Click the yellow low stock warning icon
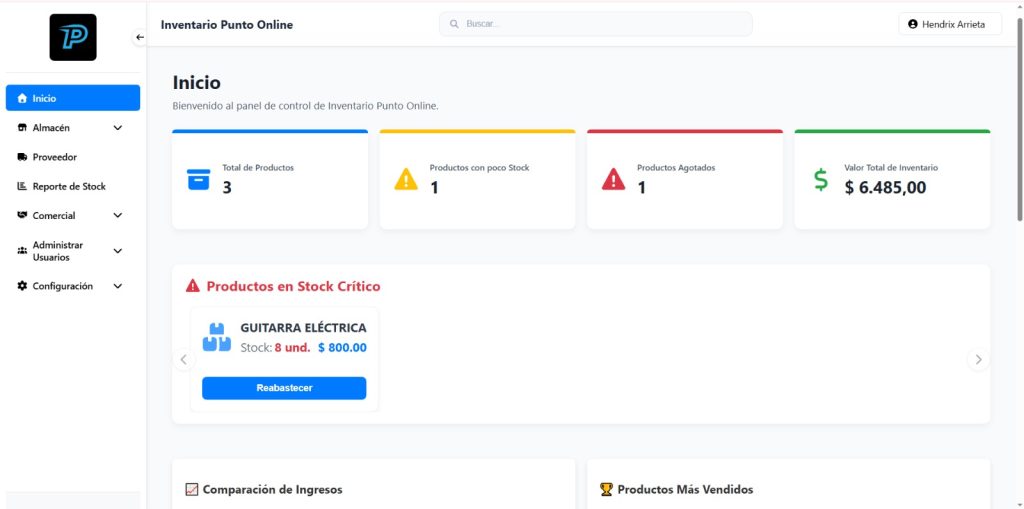 click(406, 180)
